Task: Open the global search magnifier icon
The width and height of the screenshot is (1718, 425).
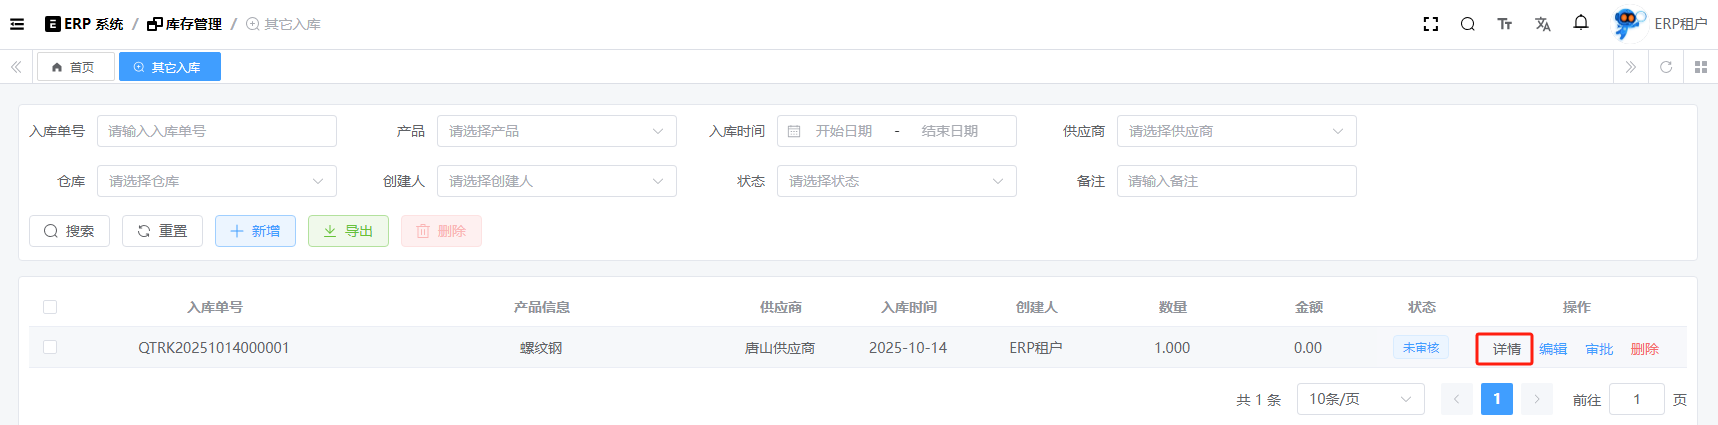Action: [x=1467, y=24]
